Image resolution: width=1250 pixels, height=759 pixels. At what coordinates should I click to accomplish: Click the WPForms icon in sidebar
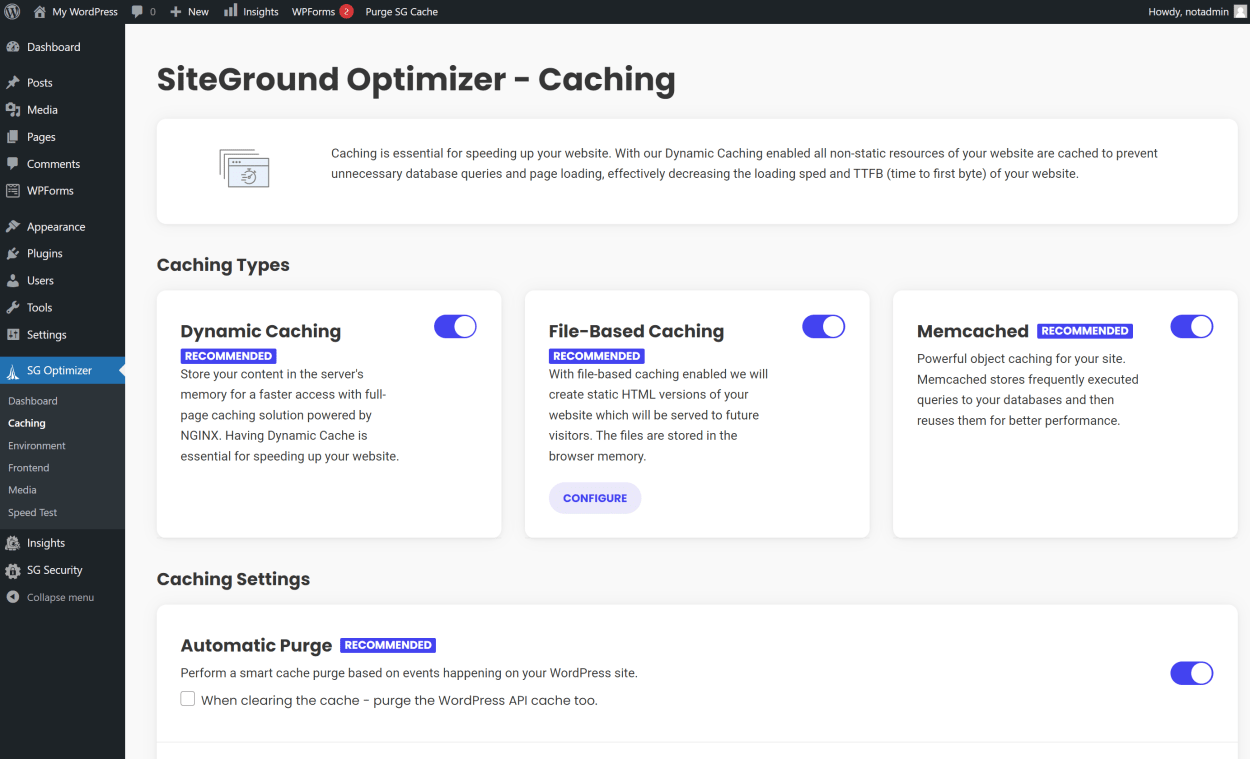[x=13, y=191]
